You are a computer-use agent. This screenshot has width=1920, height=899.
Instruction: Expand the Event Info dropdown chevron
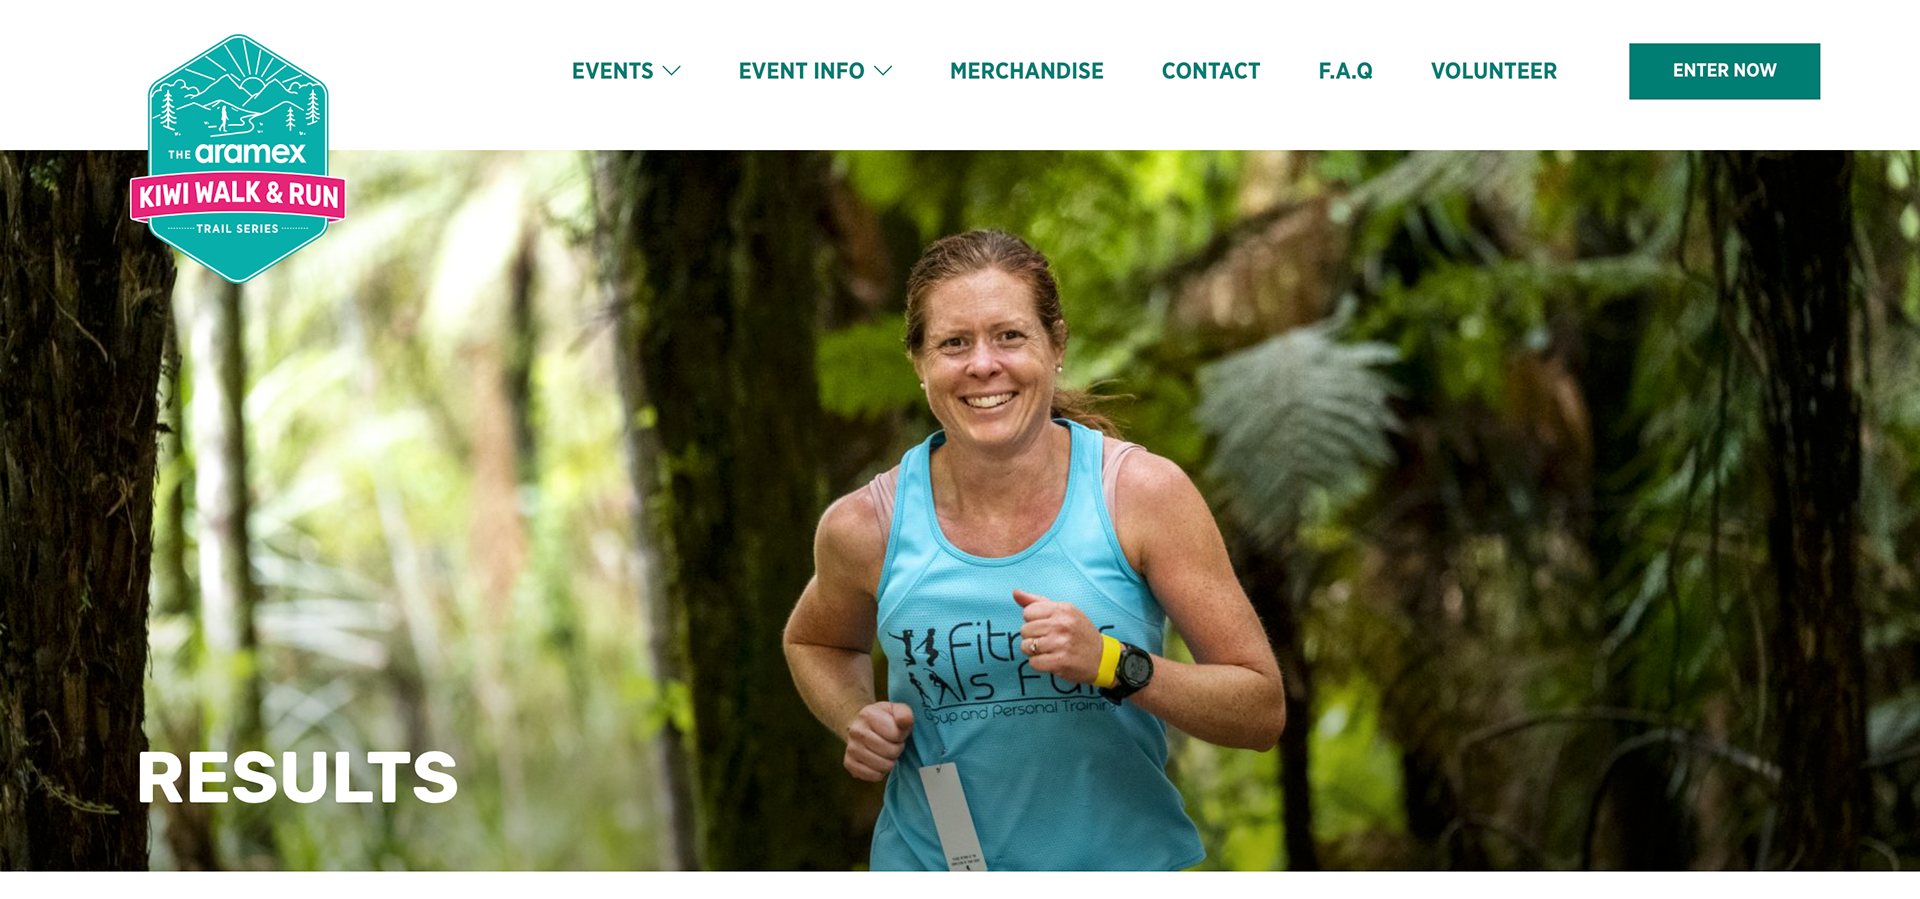coord(883,71)
